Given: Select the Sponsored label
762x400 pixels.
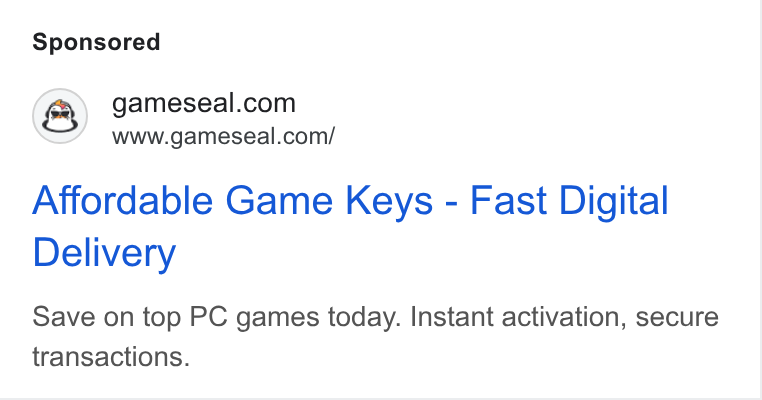Looking at the screenshot, I should pos(96,42).
